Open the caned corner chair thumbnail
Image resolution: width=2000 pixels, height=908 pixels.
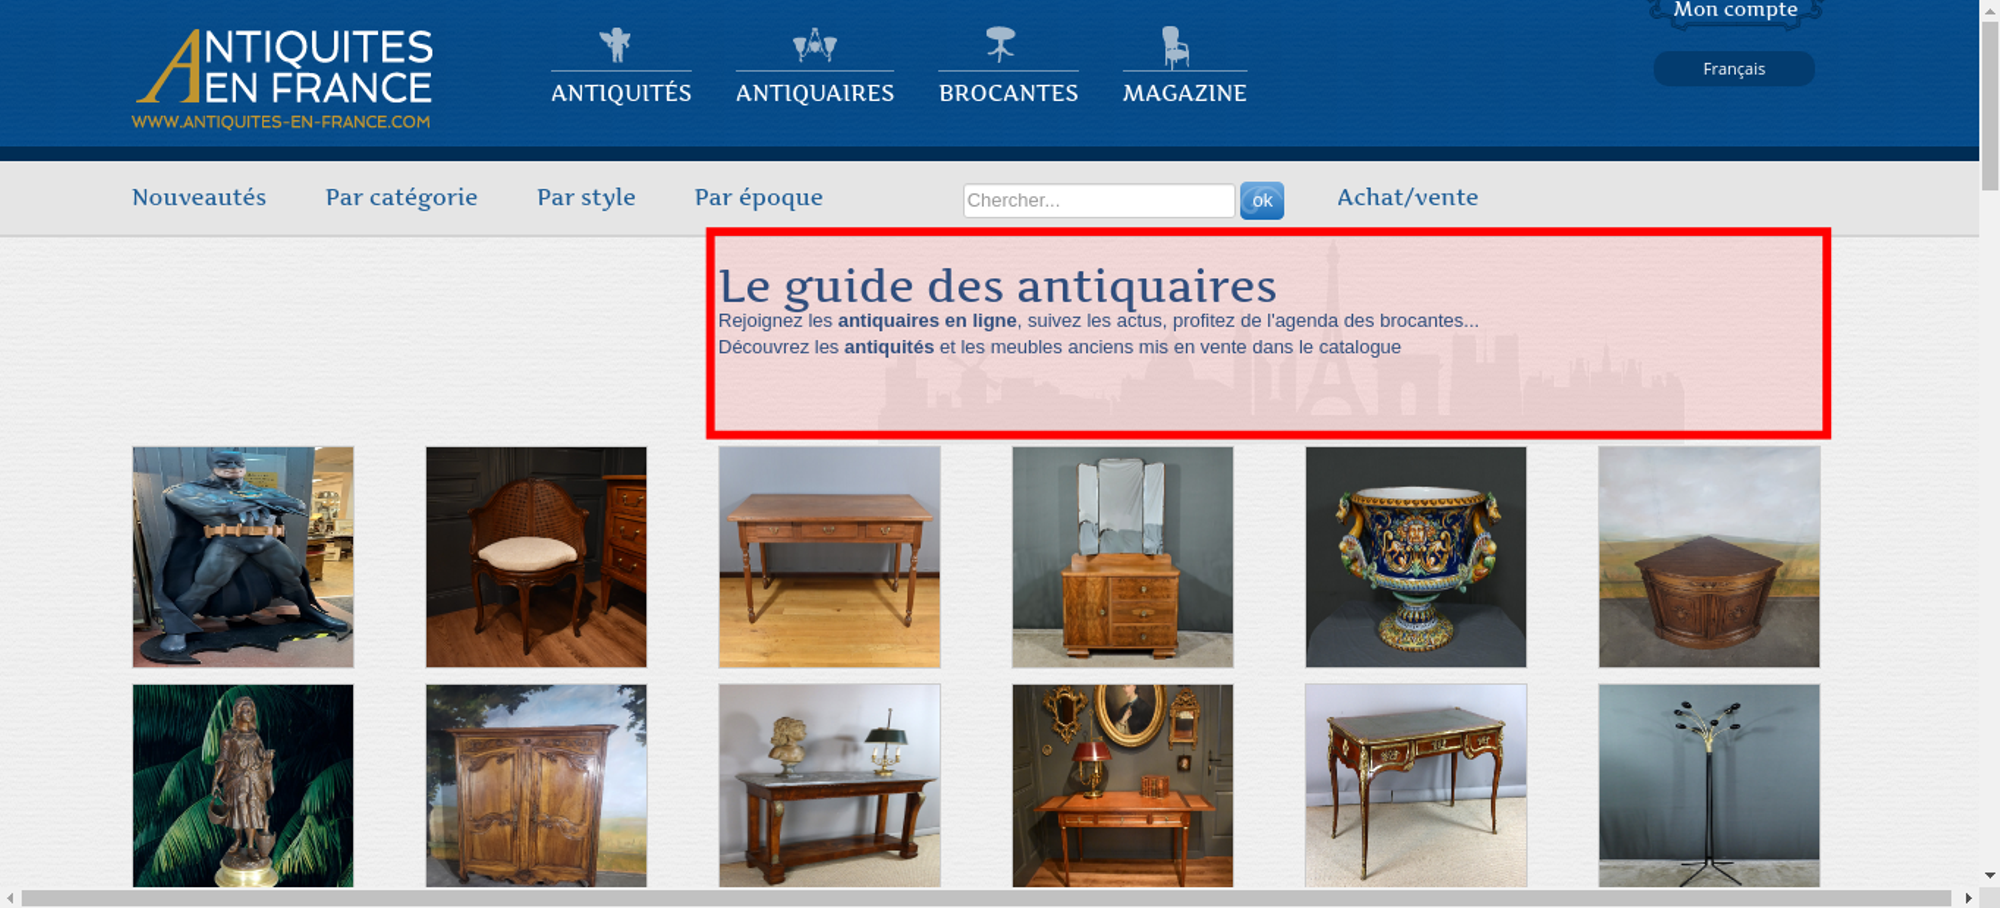click(536, 557)
